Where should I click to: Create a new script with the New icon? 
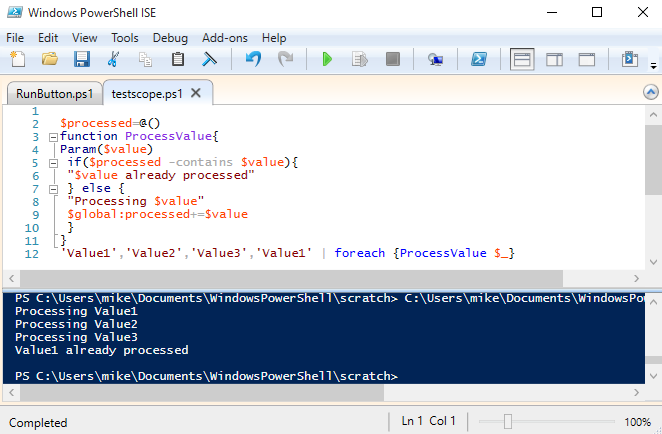pyautogui.click(x=17, y=59)
